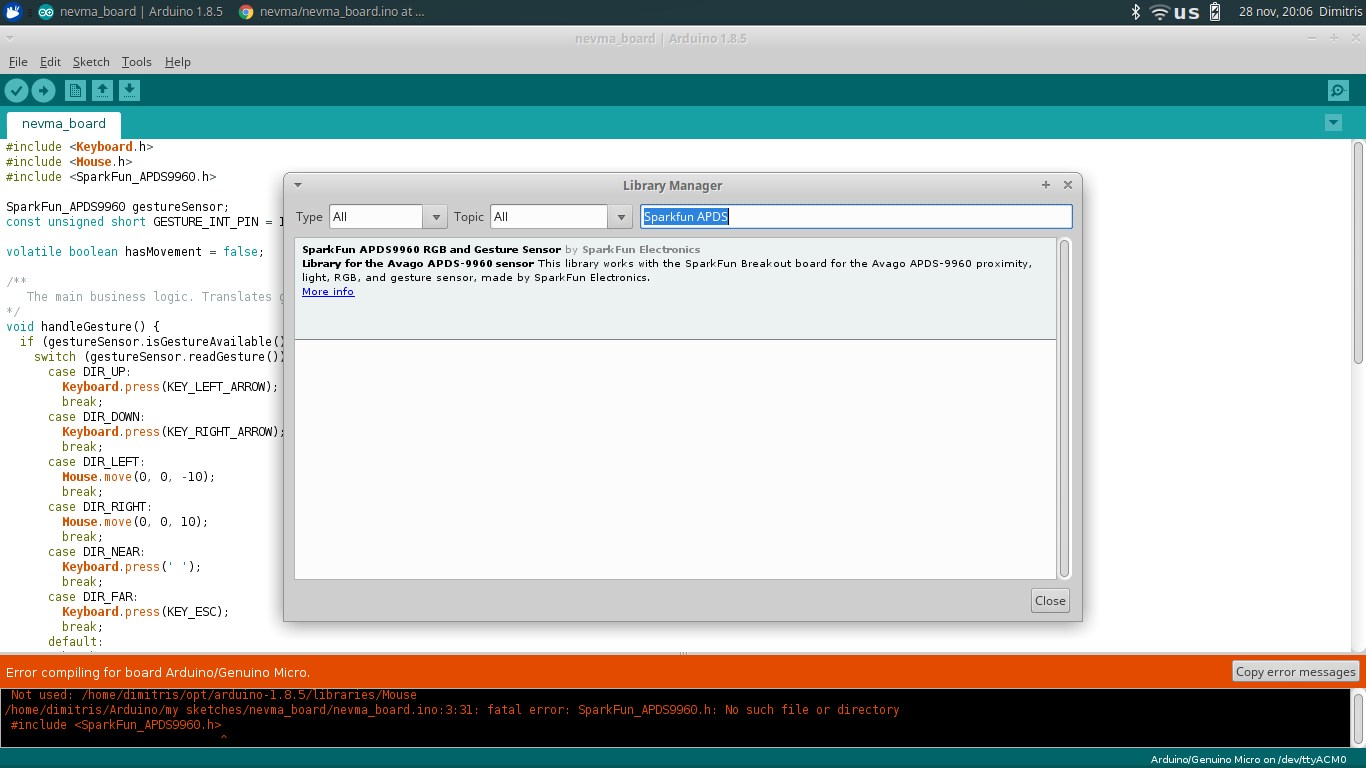Click the 'case DIR_NEAR:' code line
This screenshot has width=1366, height=768.
click(x=96, y=552)
